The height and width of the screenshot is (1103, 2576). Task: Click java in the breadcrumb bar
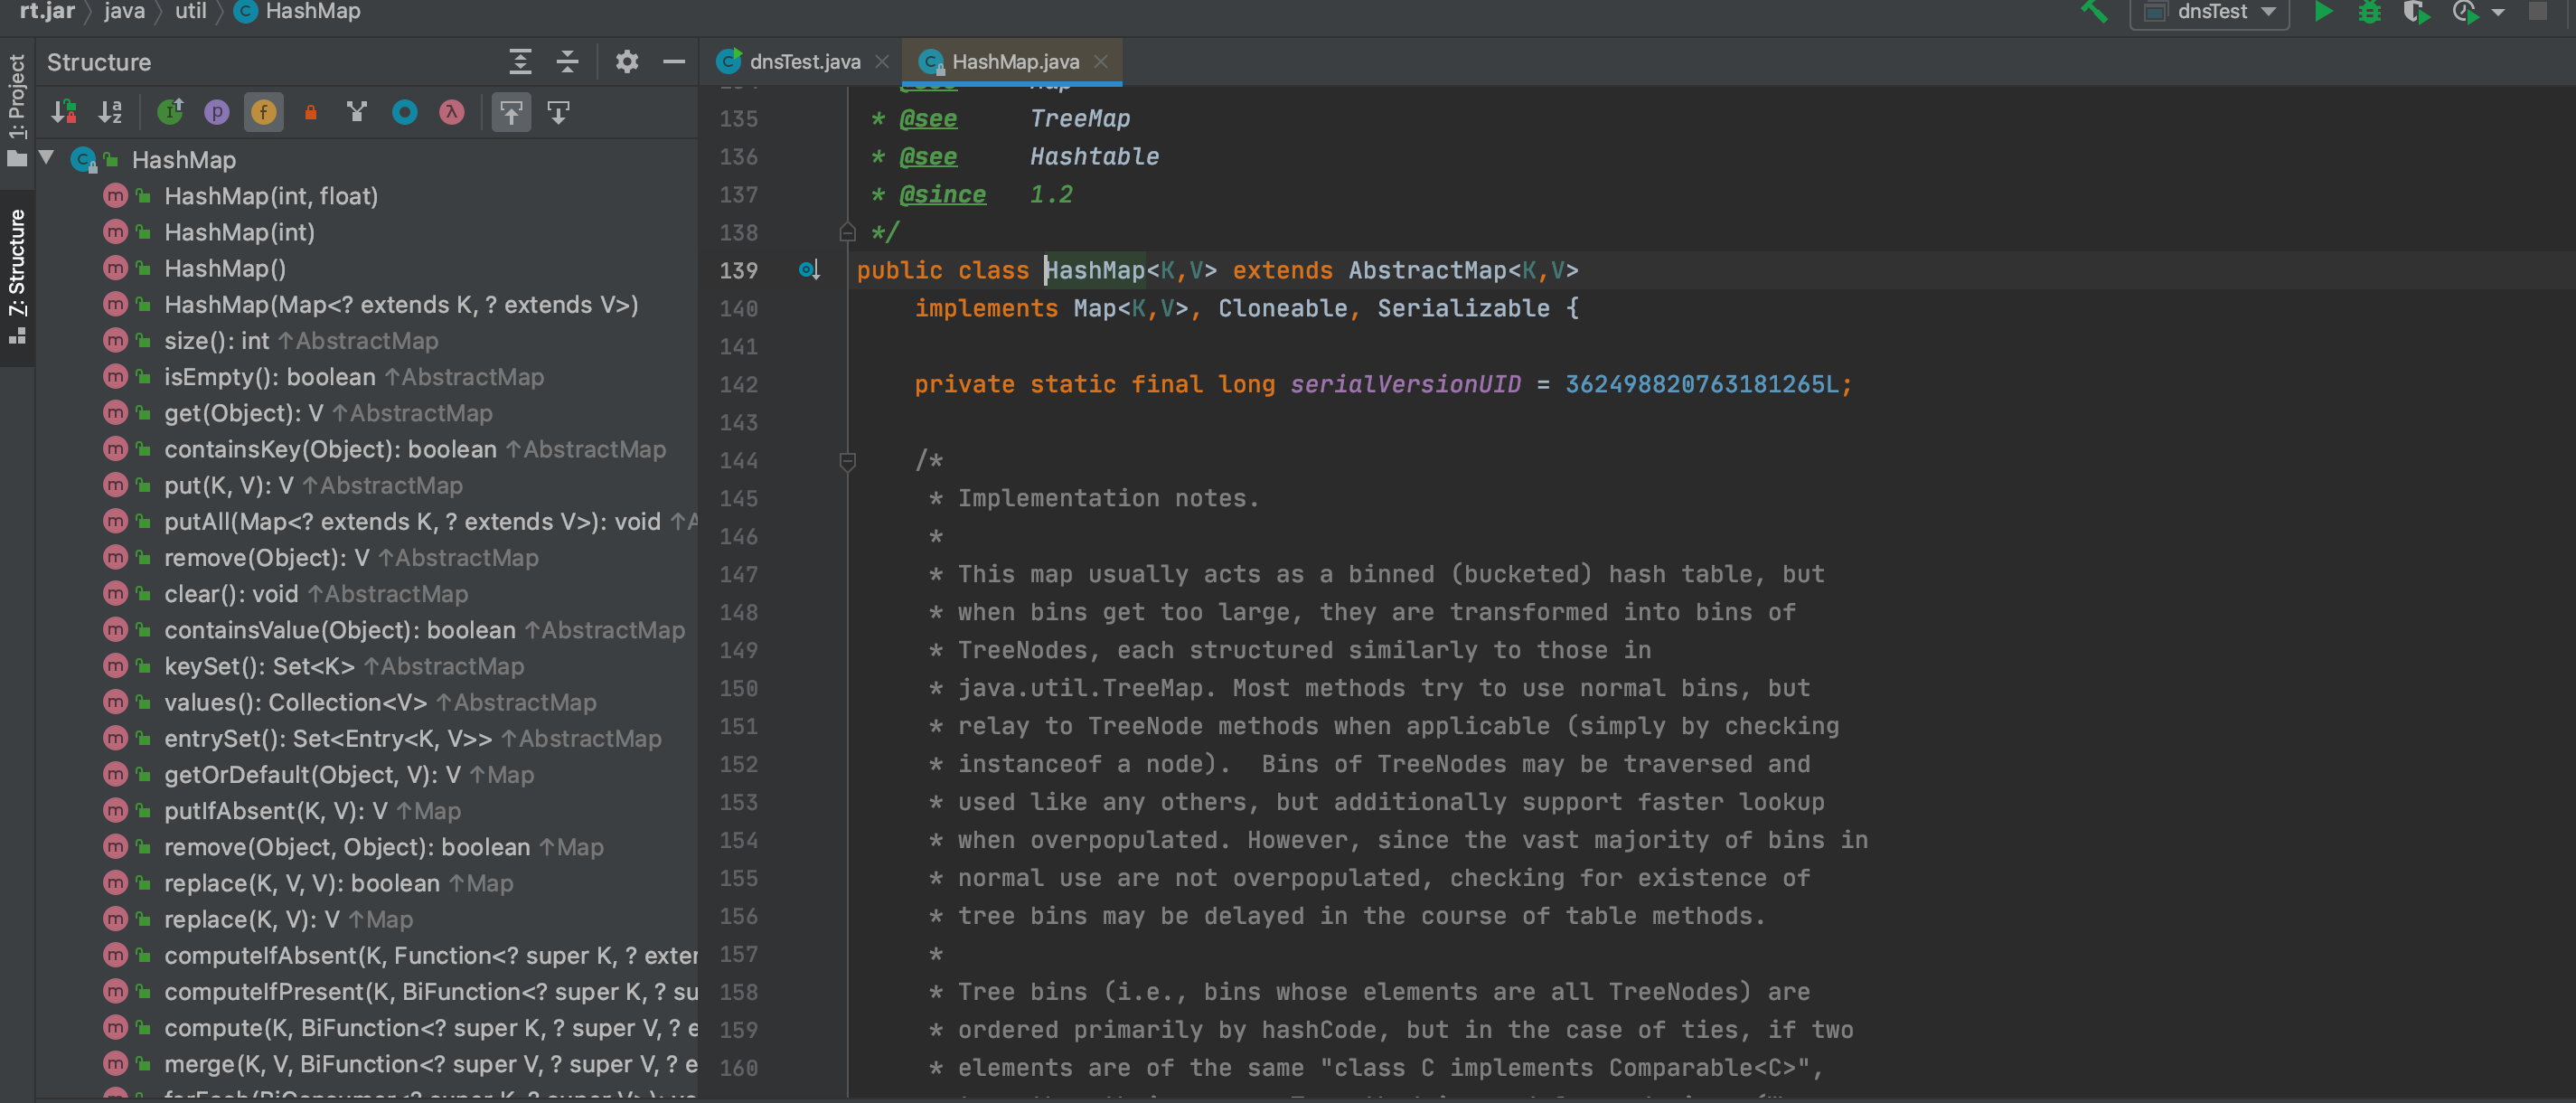[x=124, y=12]
